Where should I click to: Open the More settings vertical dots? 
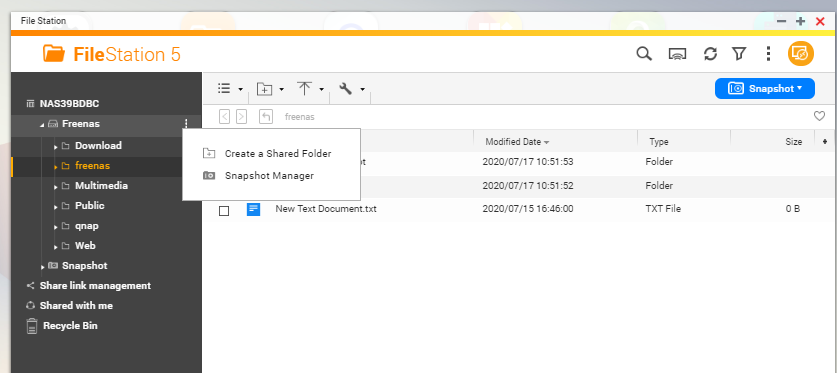click(768, 54)
